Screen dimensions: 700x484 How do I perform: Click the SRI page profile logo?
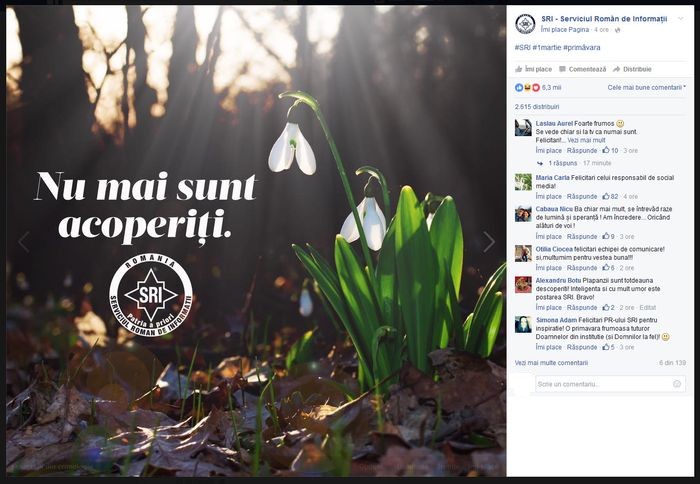click(525, 24)
